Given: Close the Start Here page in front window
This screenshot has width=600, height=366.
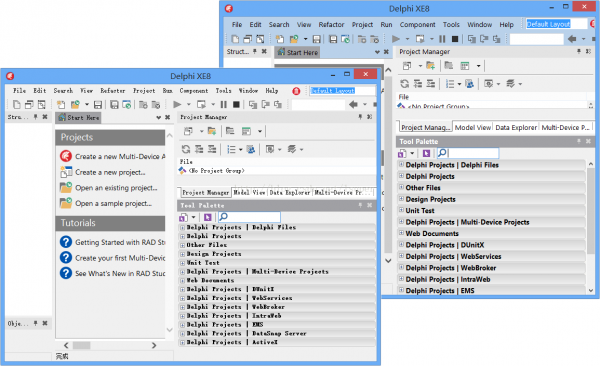Looking at the screenshot, I should tap(167, 118).
